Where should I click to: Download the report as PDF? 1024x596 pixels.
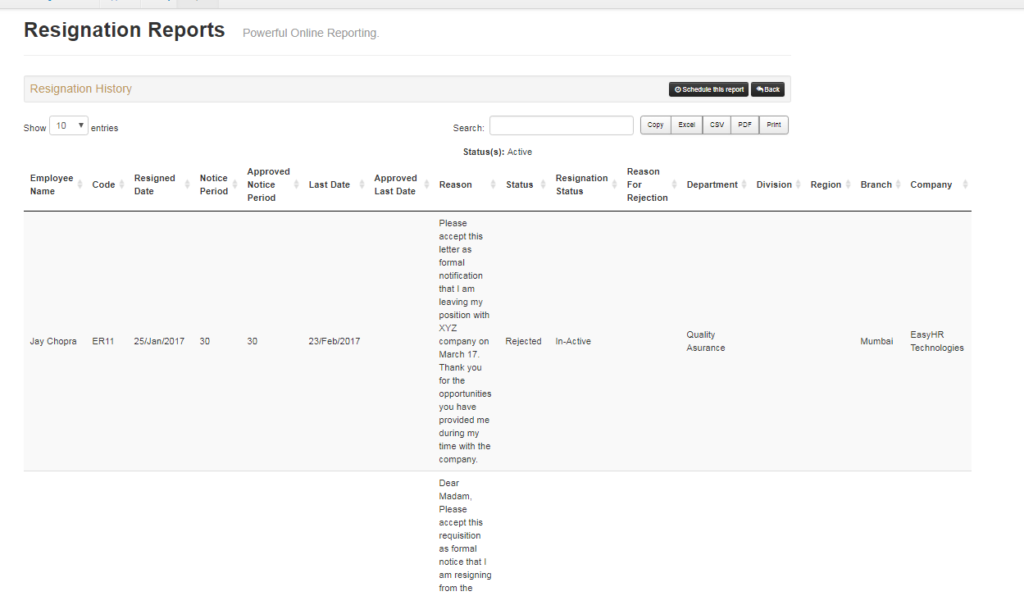(x=744, y=124)
